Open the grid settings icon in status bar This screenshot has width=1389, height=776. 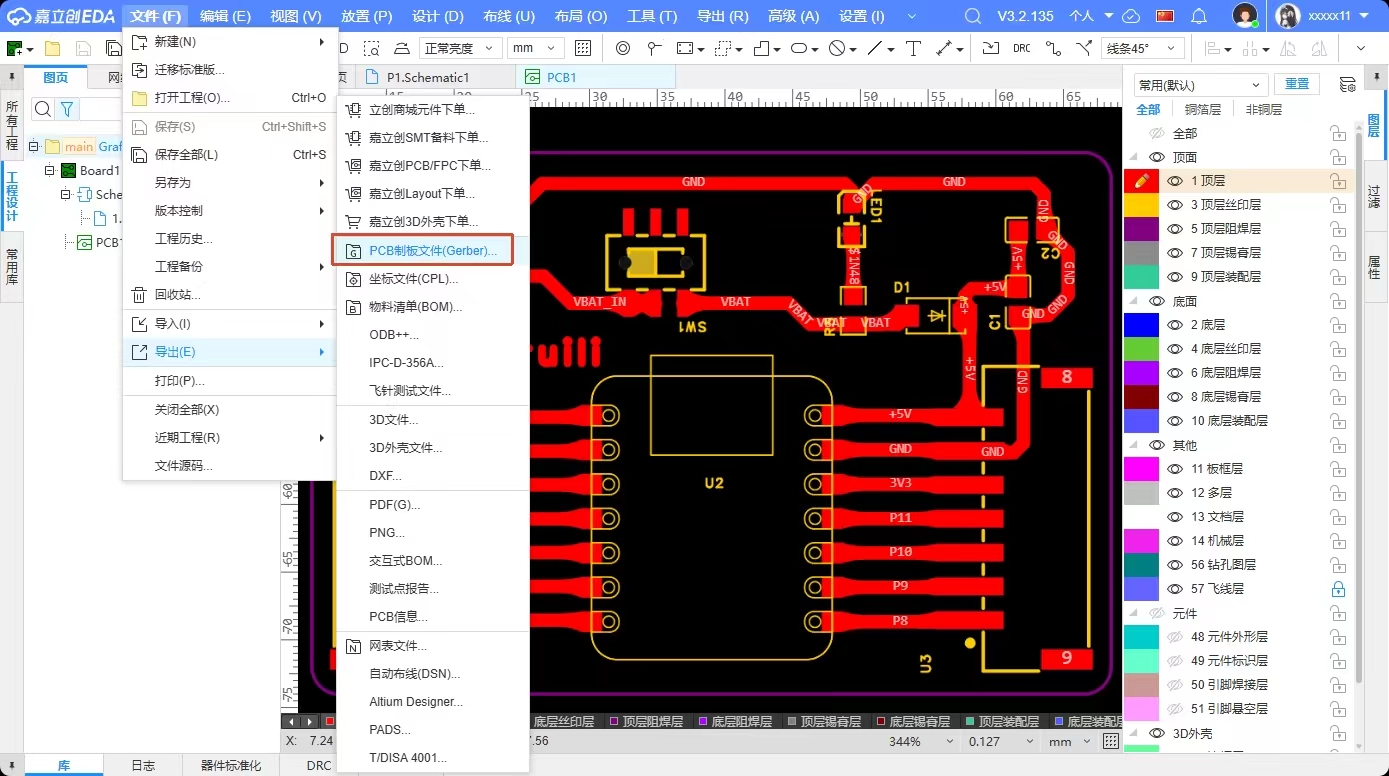[x=1111, y=741]
